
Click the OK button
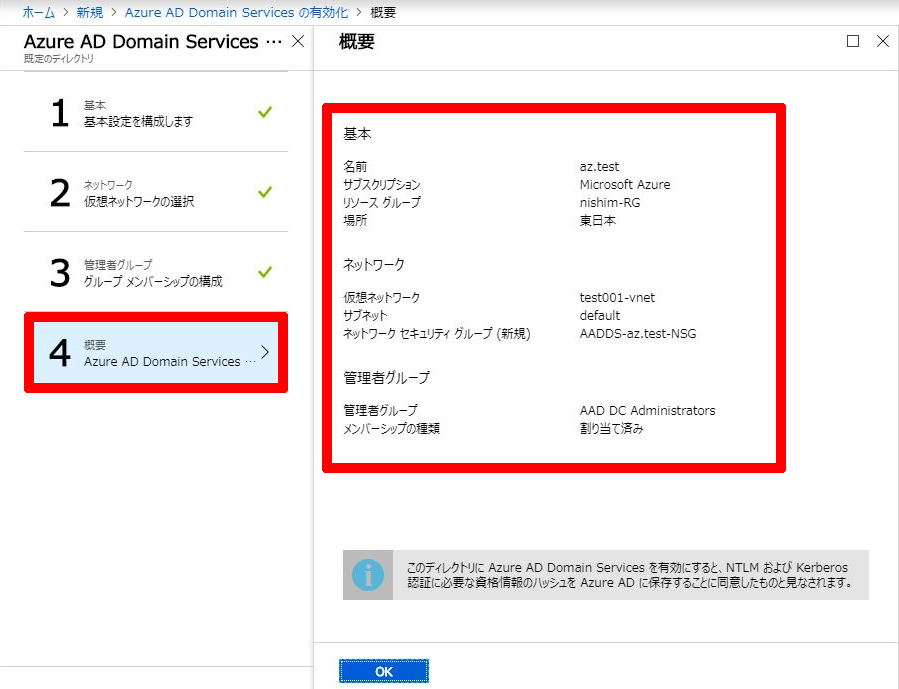[384, 671]
